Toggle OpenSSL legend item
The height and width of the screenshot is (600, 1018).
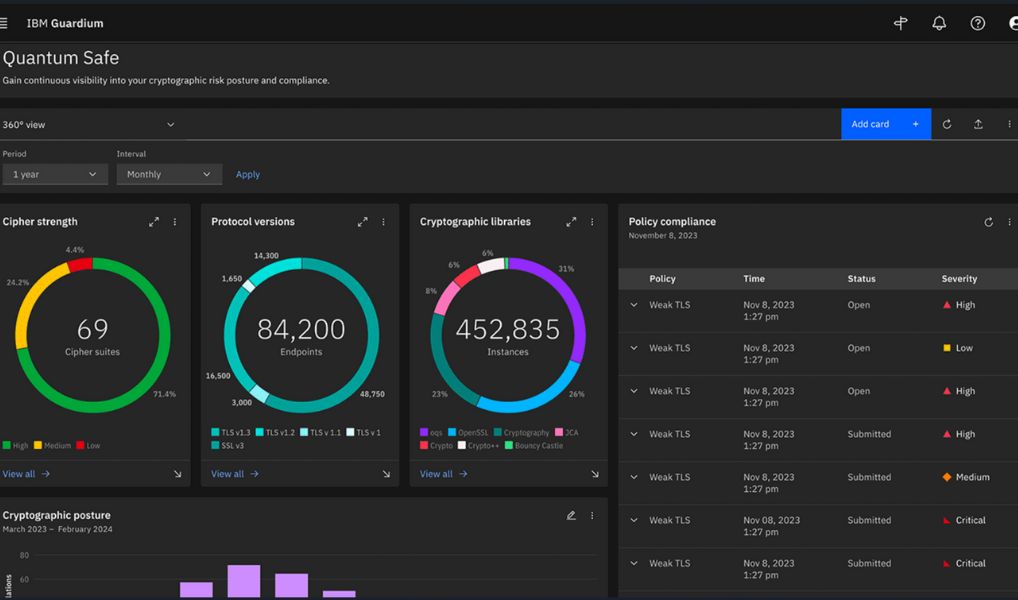pos(468,432)
